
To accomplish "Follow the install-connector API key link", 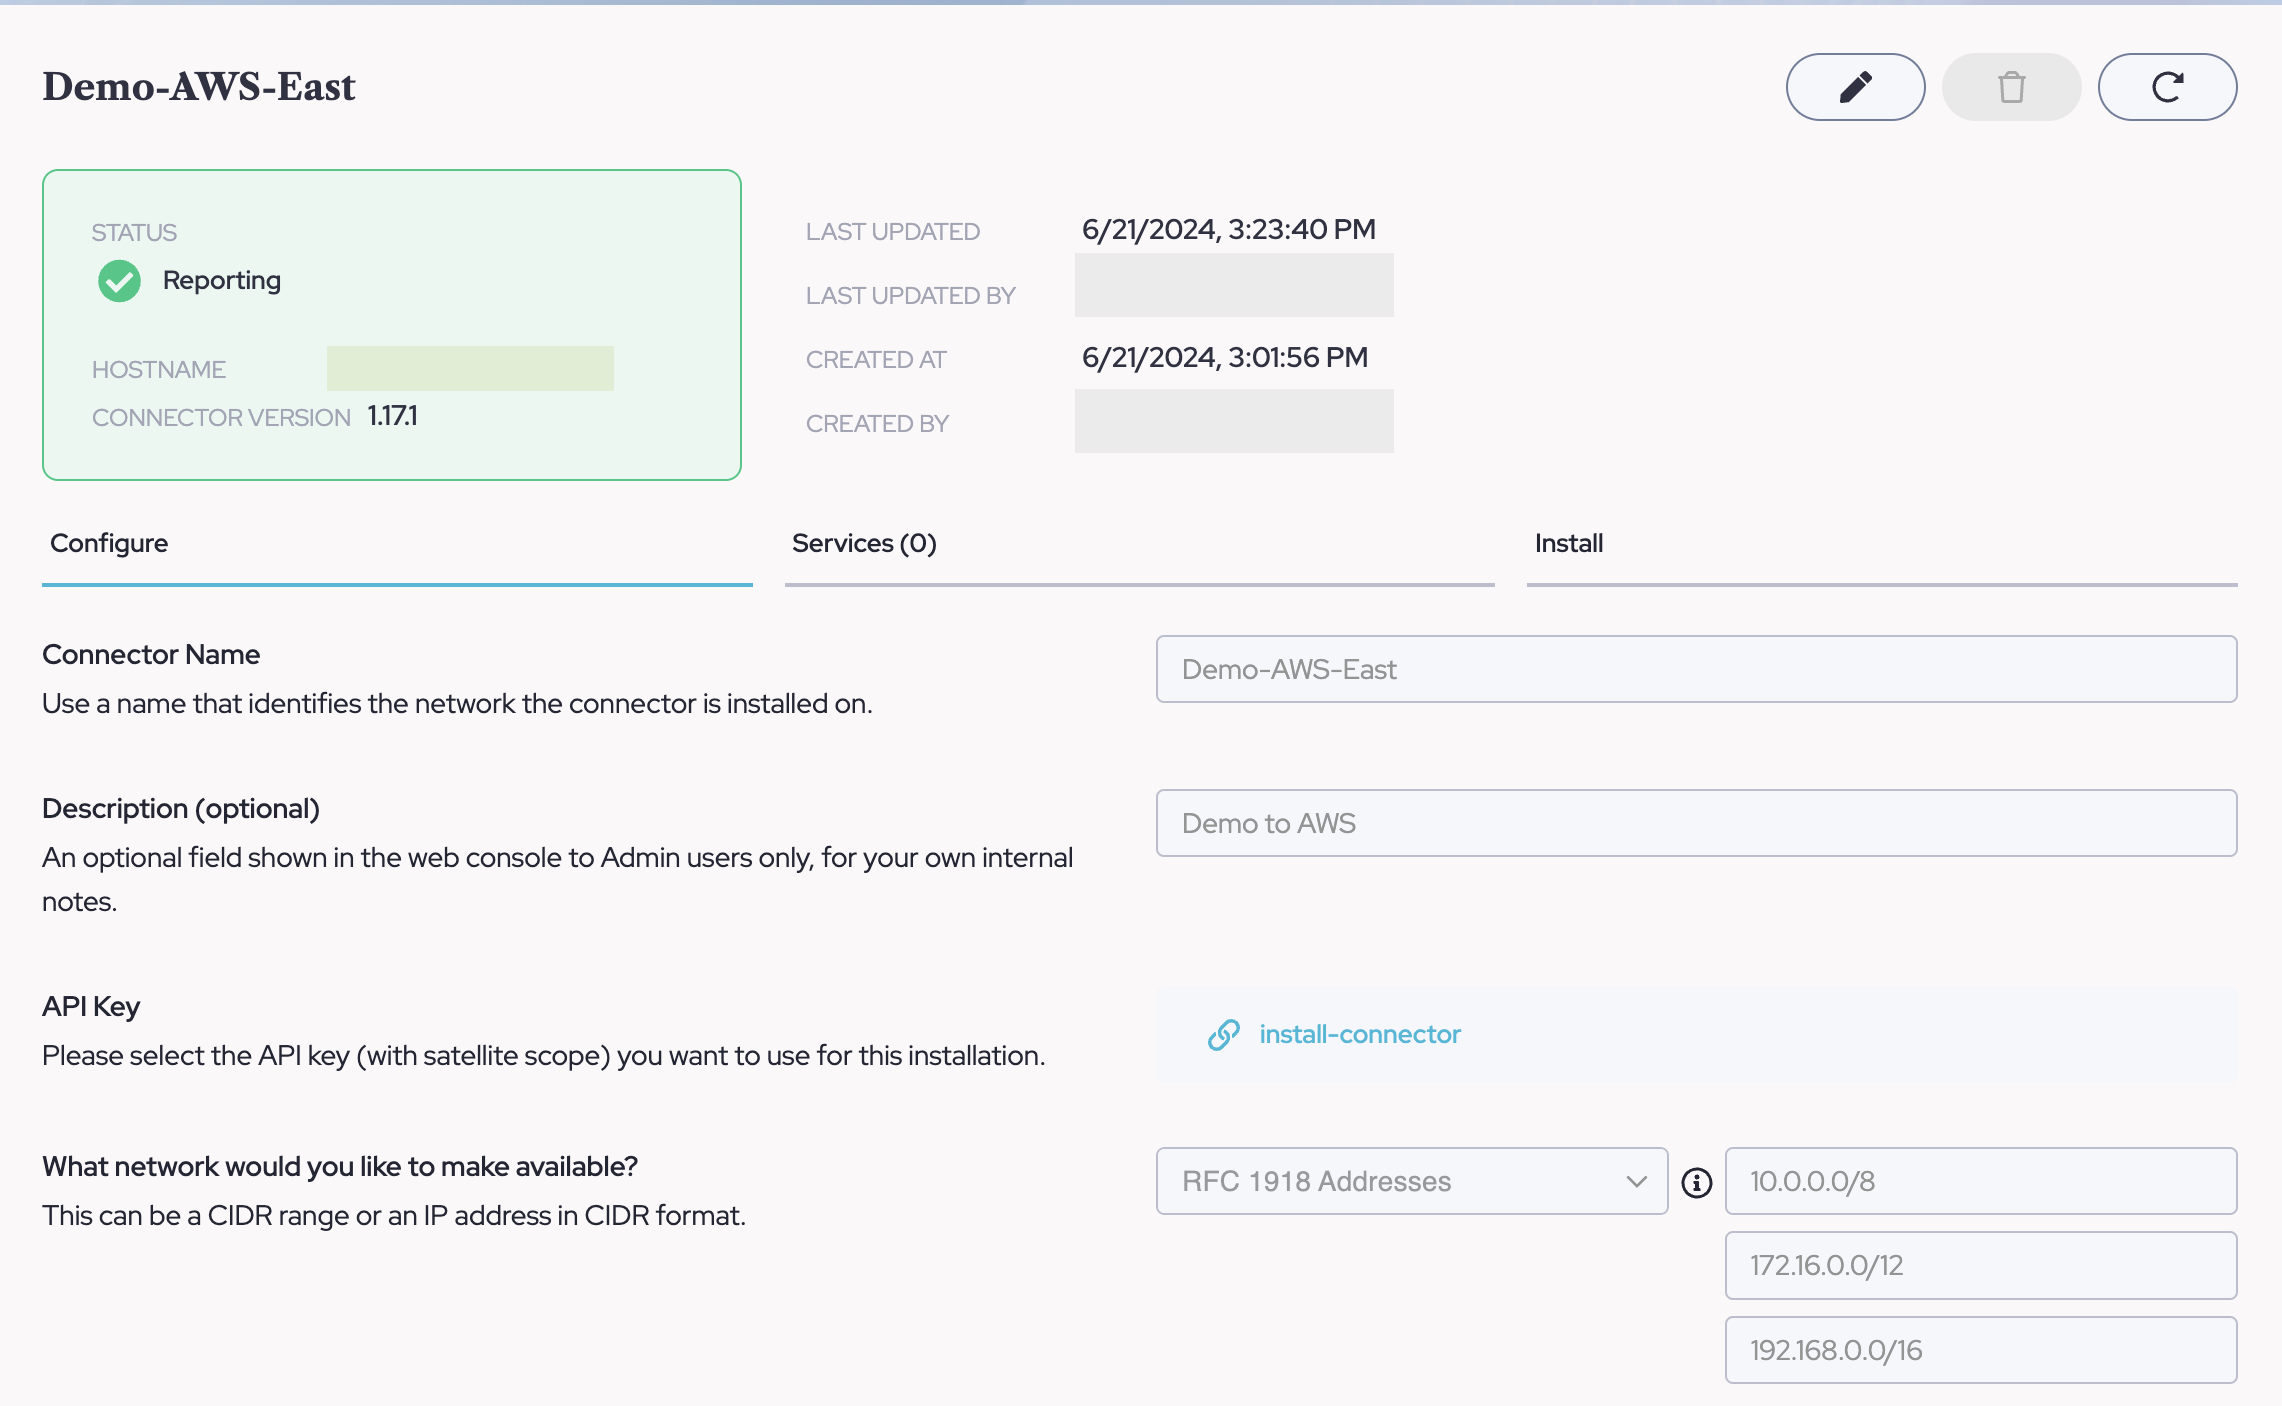I will coord(1359,1034).
